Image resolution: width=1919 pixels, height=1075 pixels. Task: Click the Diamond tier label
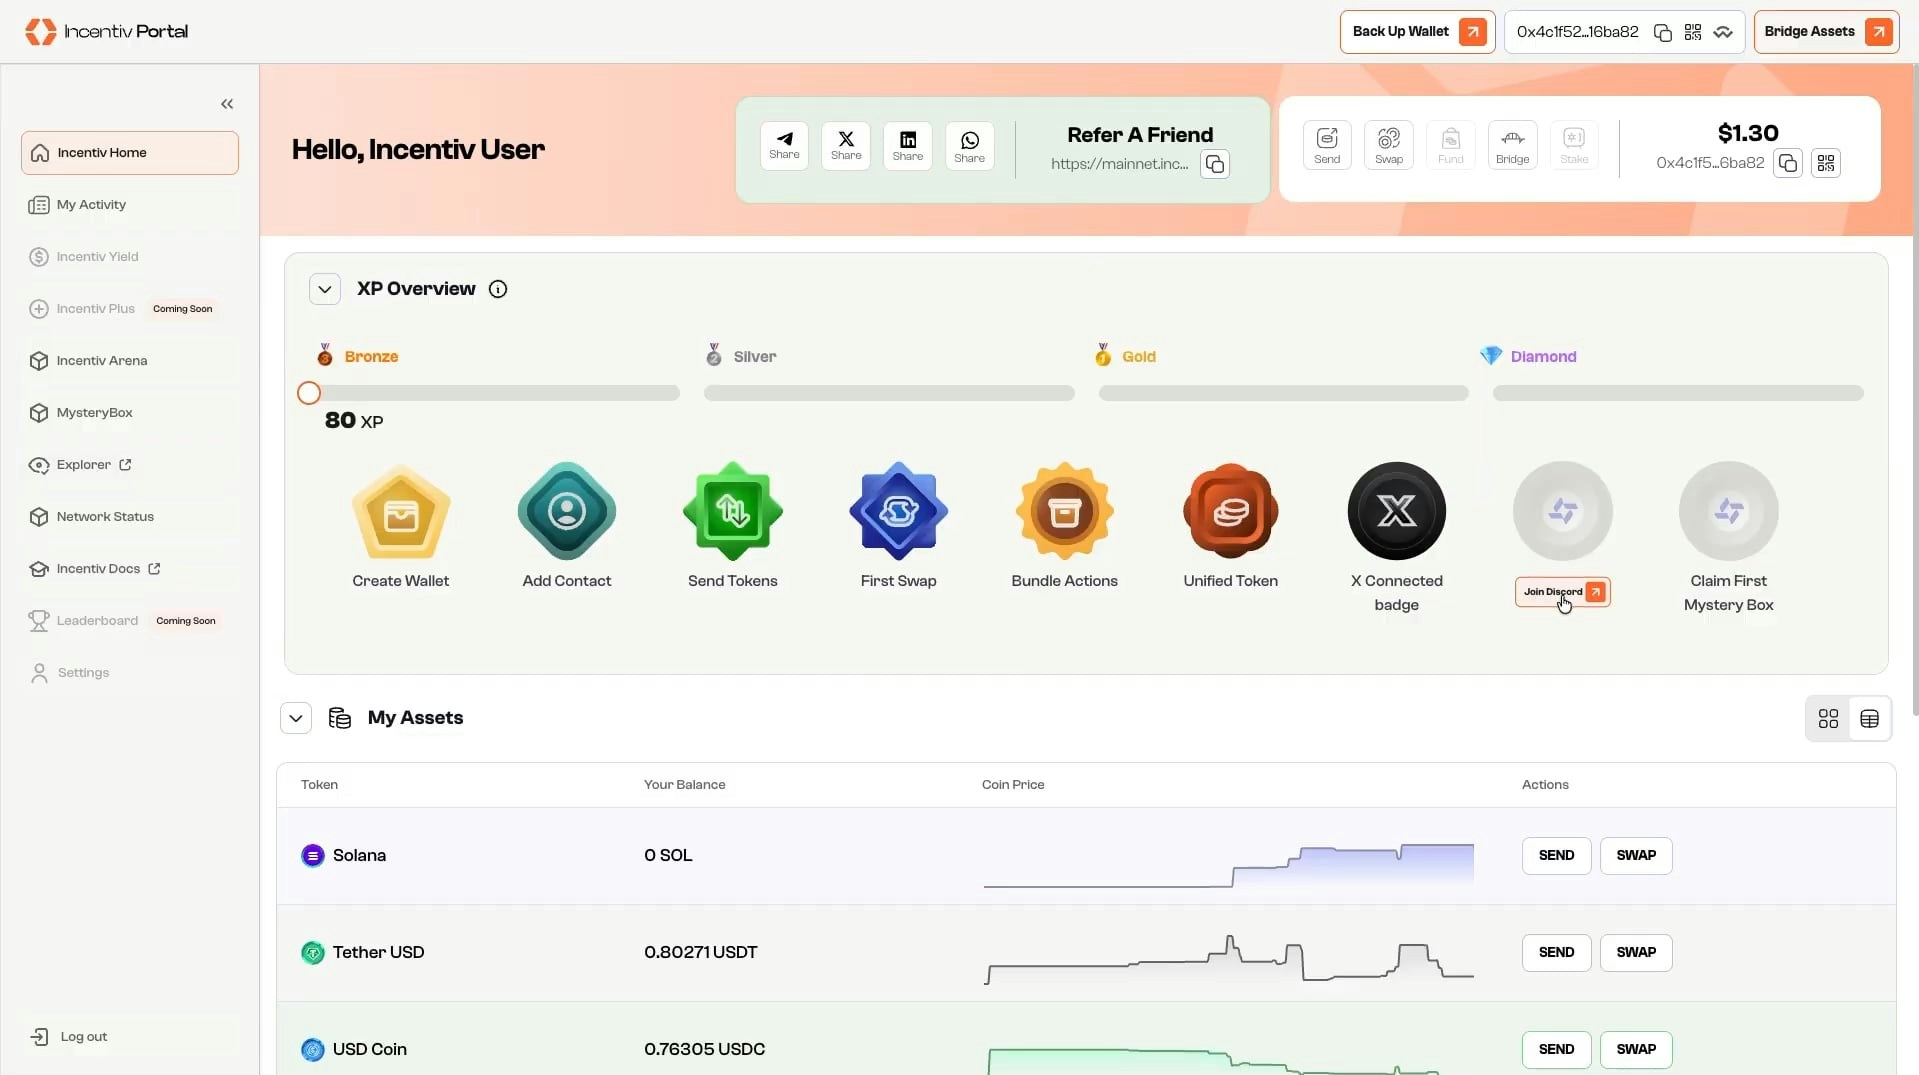tap(1543, 357)
